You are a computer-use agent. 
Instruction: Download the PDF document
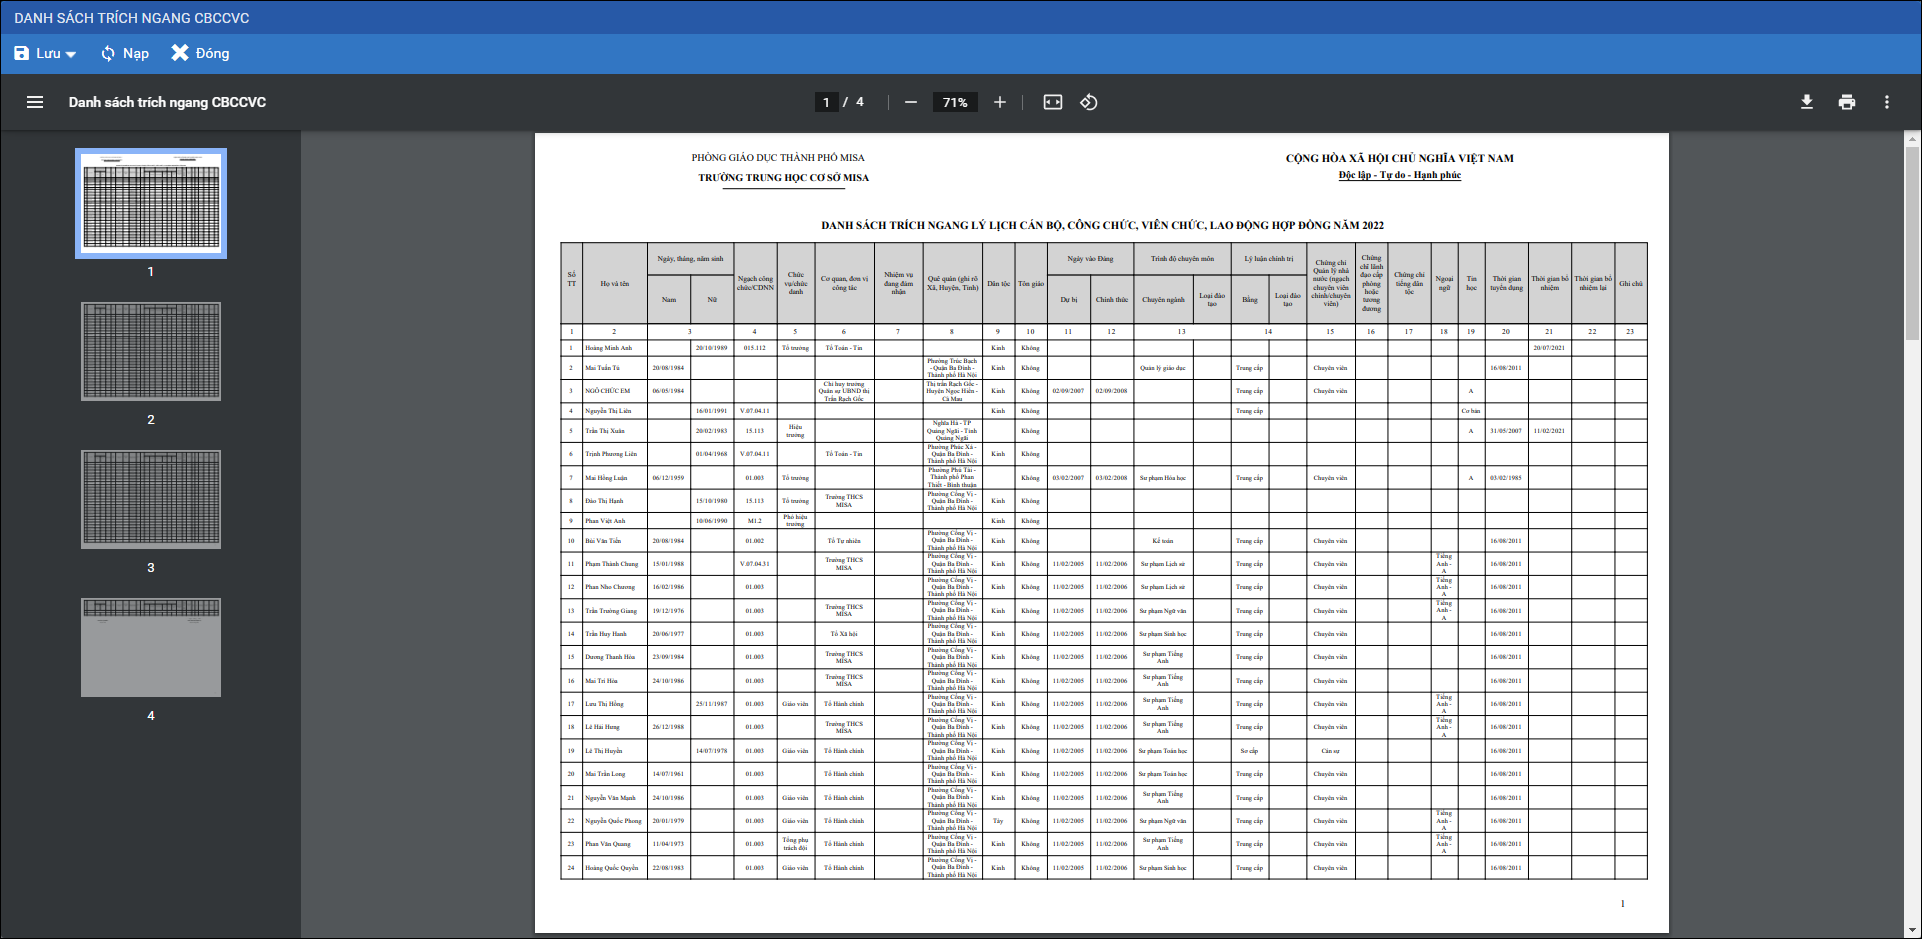click(1807, 102)
